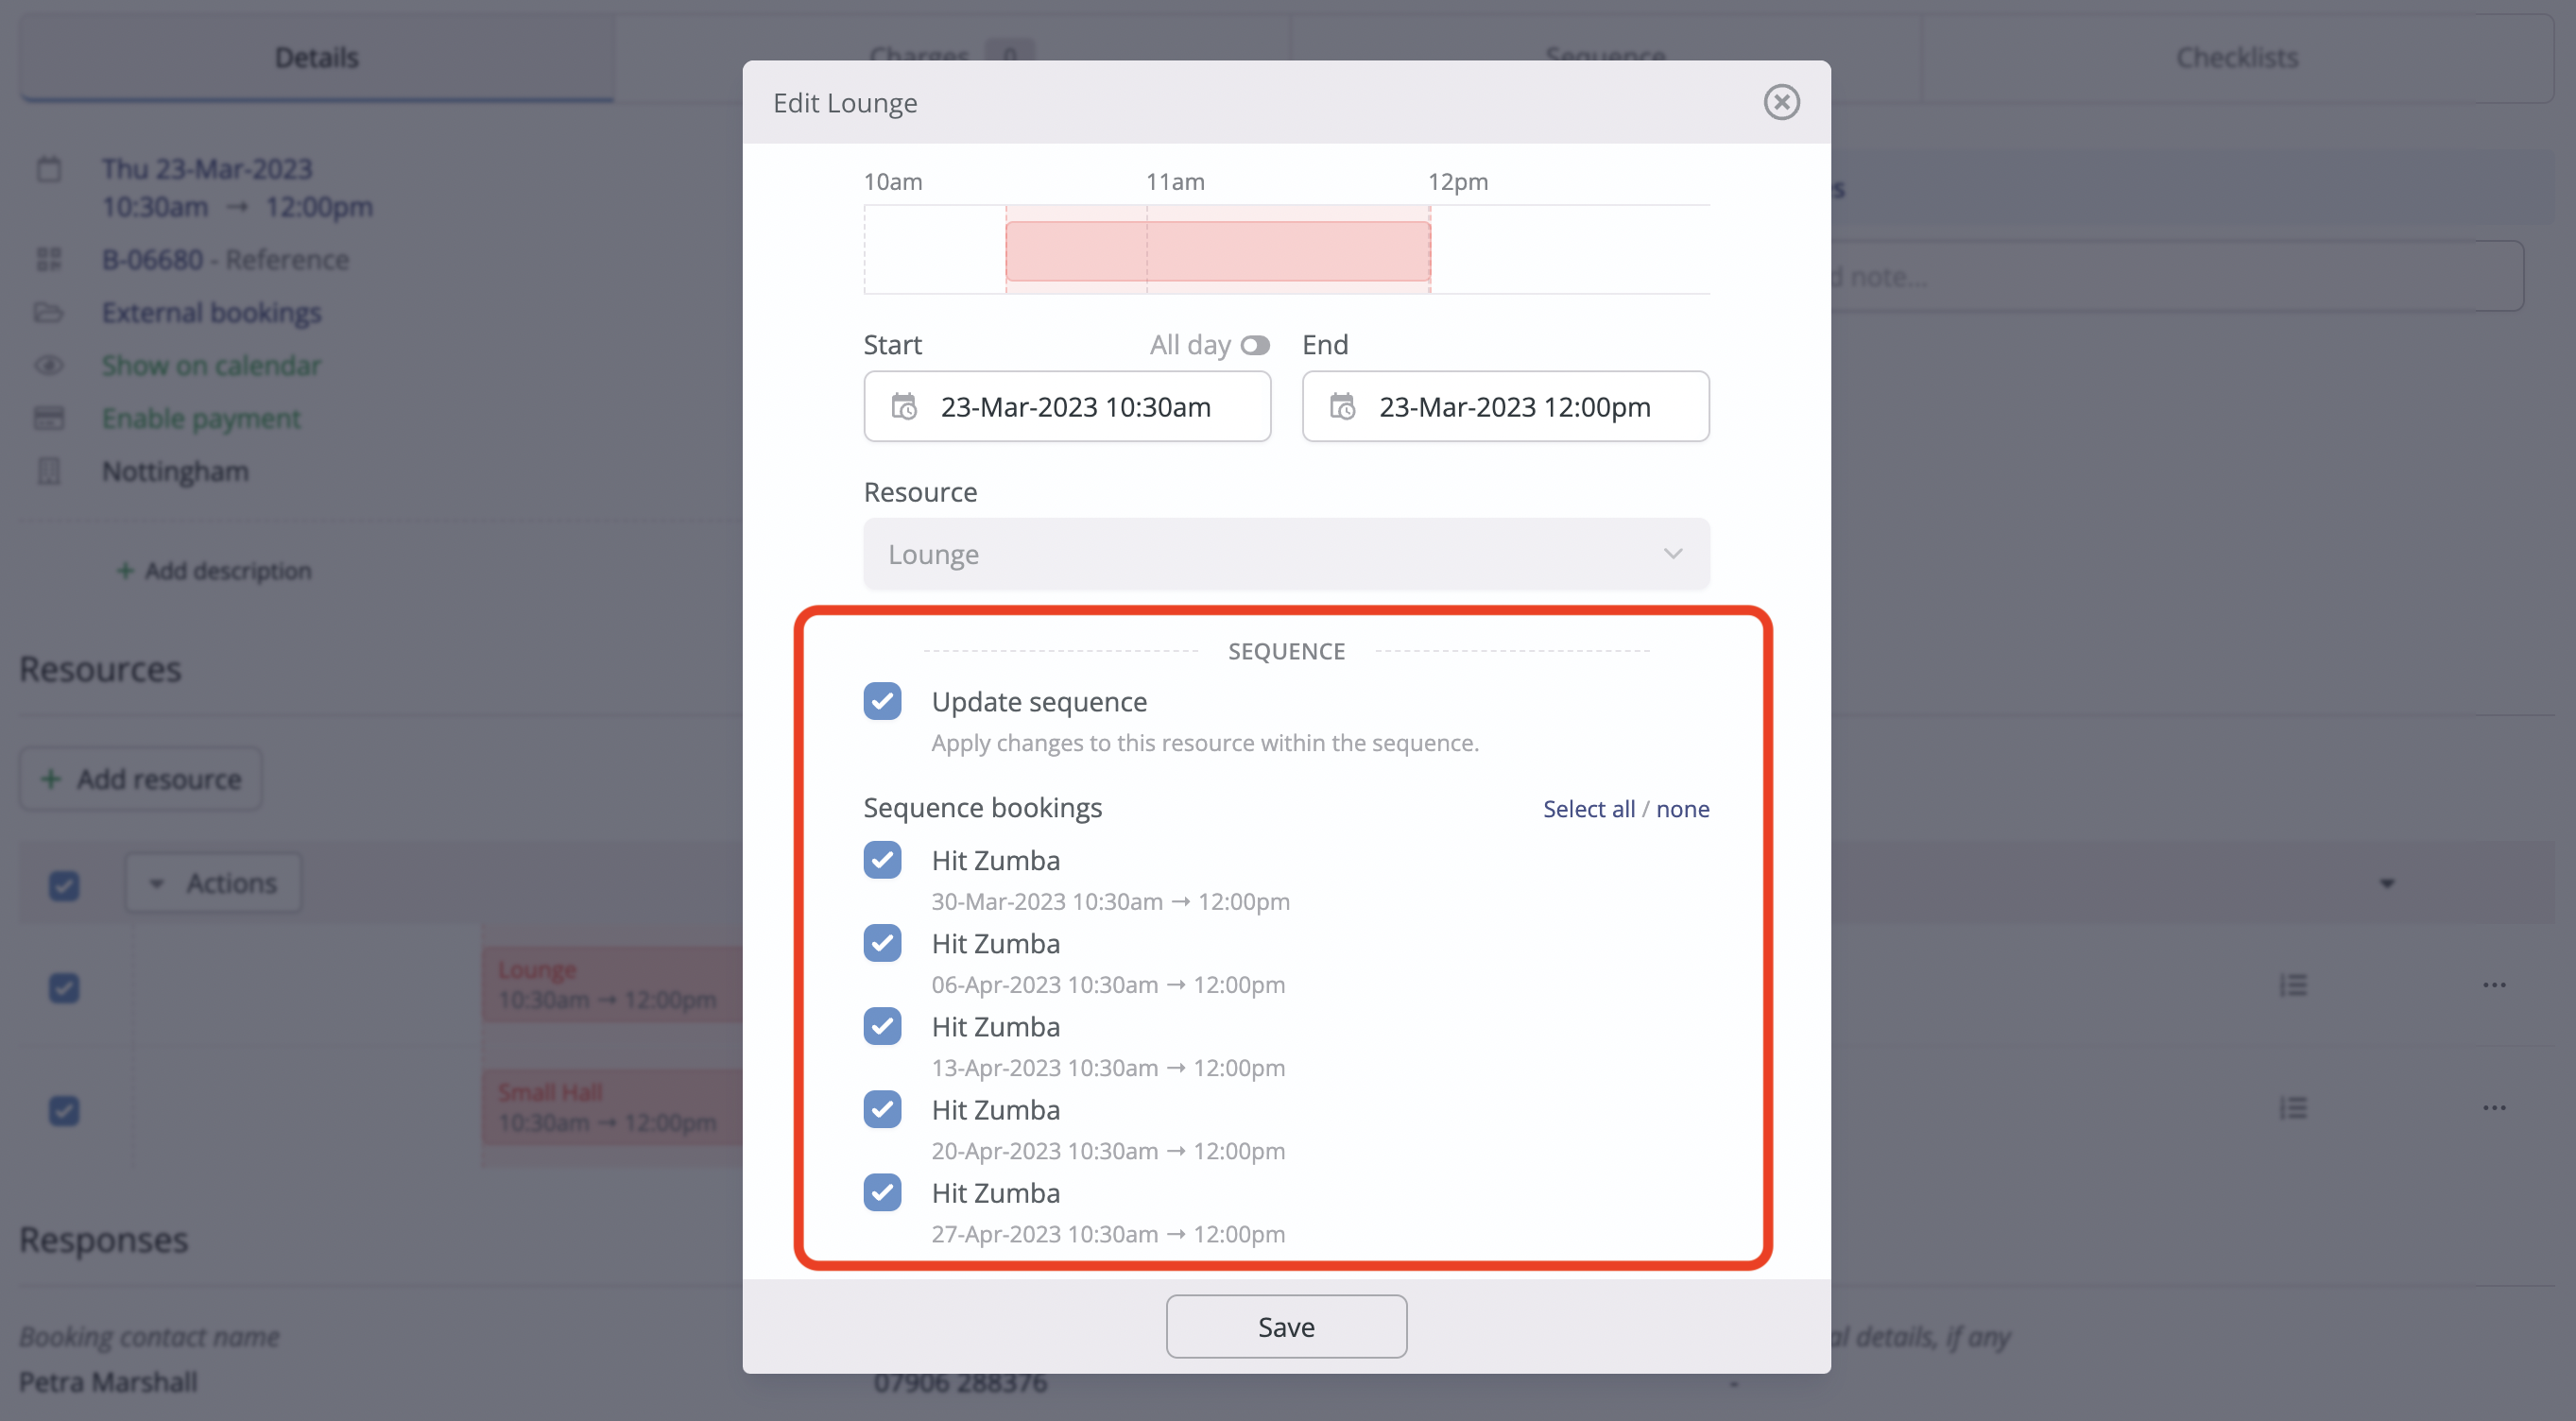Click the End date calendar icon
Viewport: 2576px width, 1421px height.
point(1342,406)
